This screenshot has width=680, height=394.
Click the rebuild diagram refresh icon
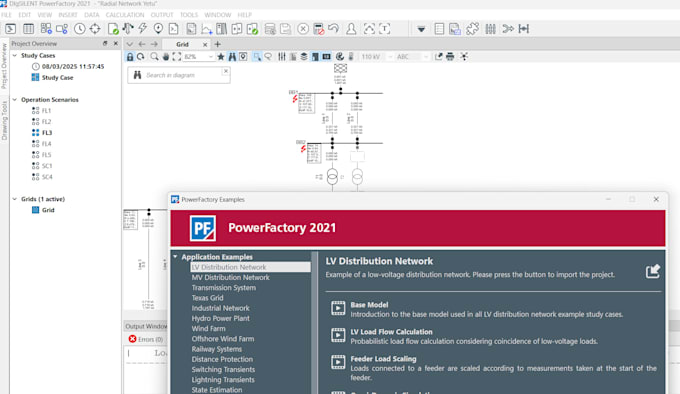click(x=141, y=57)
